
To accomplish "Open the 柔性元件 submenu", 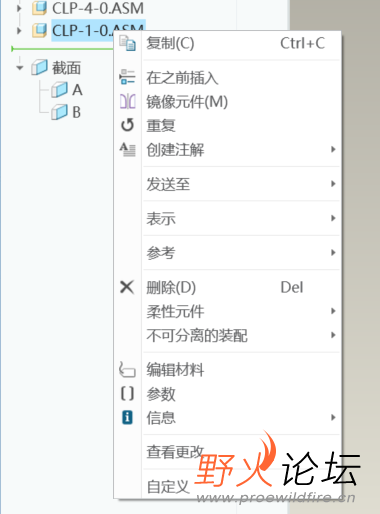I will [241, 311].
